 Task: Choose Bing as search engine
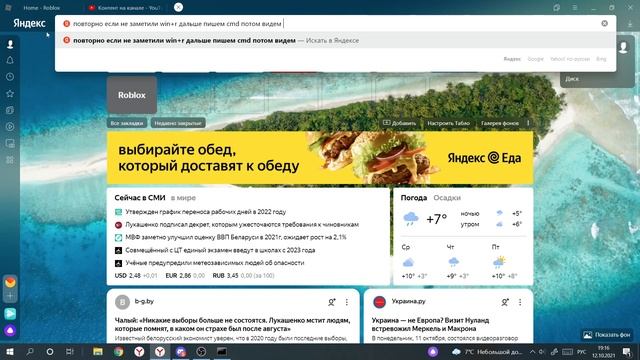point(601,59)
